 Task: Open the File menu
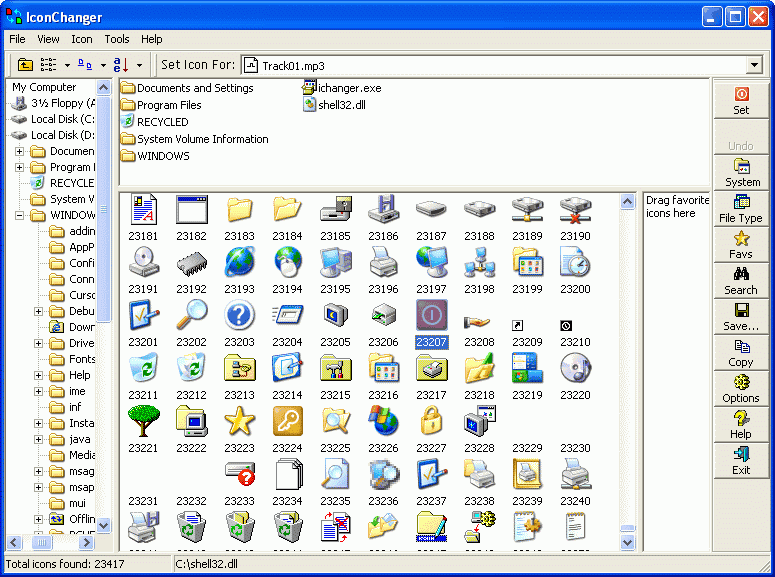click(17, 39)
